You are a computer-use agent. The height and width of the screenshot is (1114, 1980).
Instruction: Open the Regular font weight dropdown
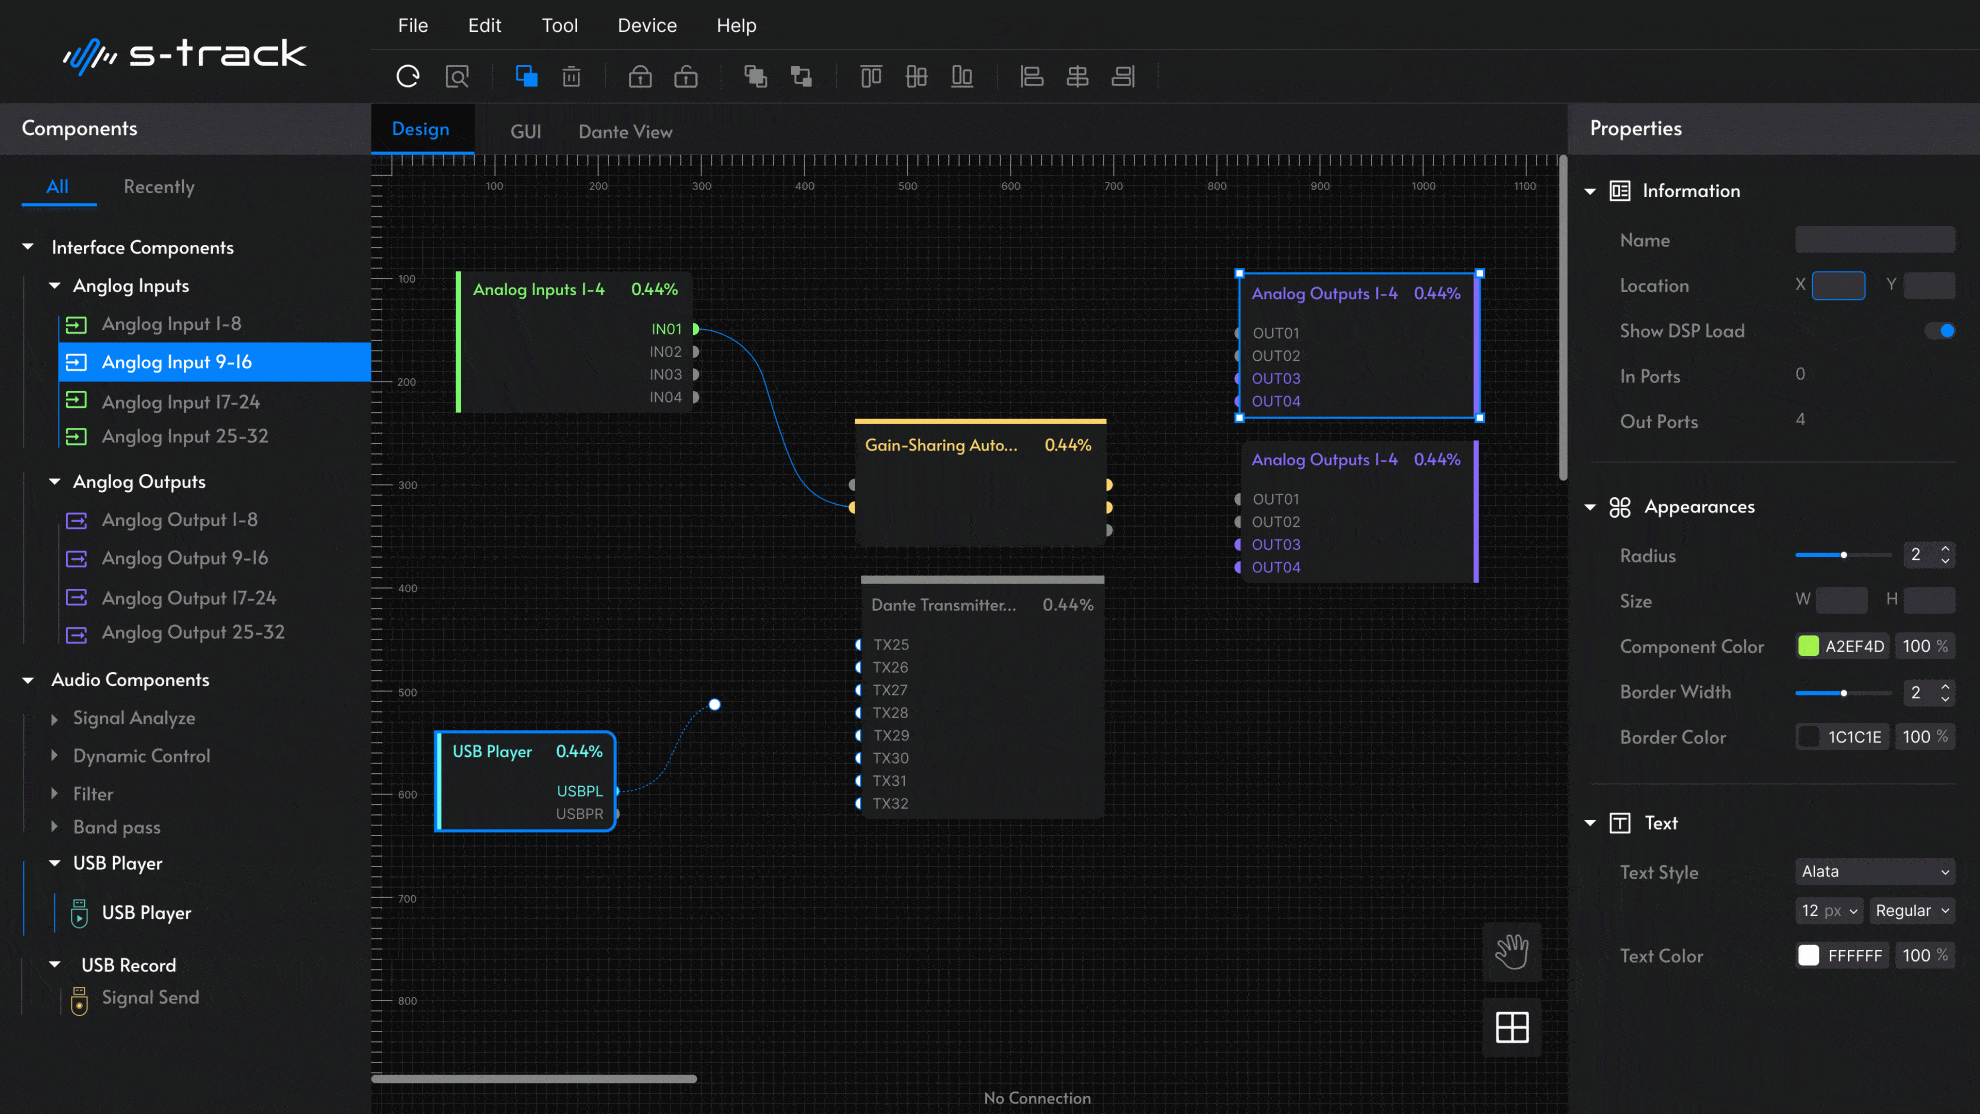tap(1912, 911)
